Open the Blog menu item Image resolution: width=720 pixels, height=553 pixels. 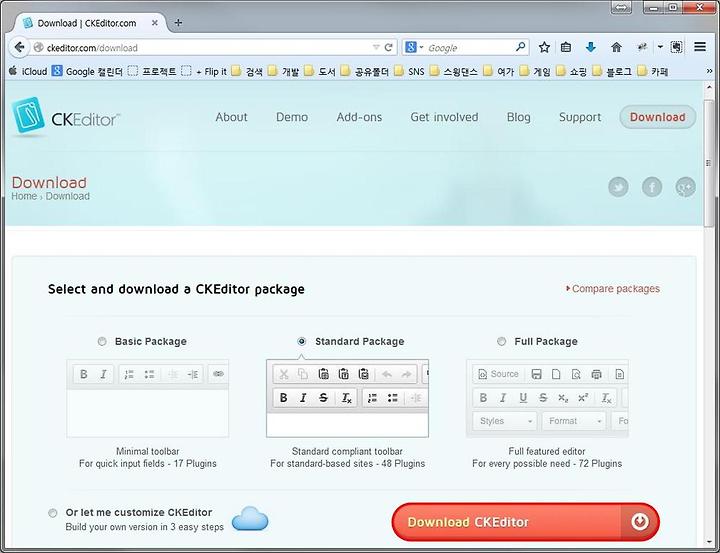point(518,117)
